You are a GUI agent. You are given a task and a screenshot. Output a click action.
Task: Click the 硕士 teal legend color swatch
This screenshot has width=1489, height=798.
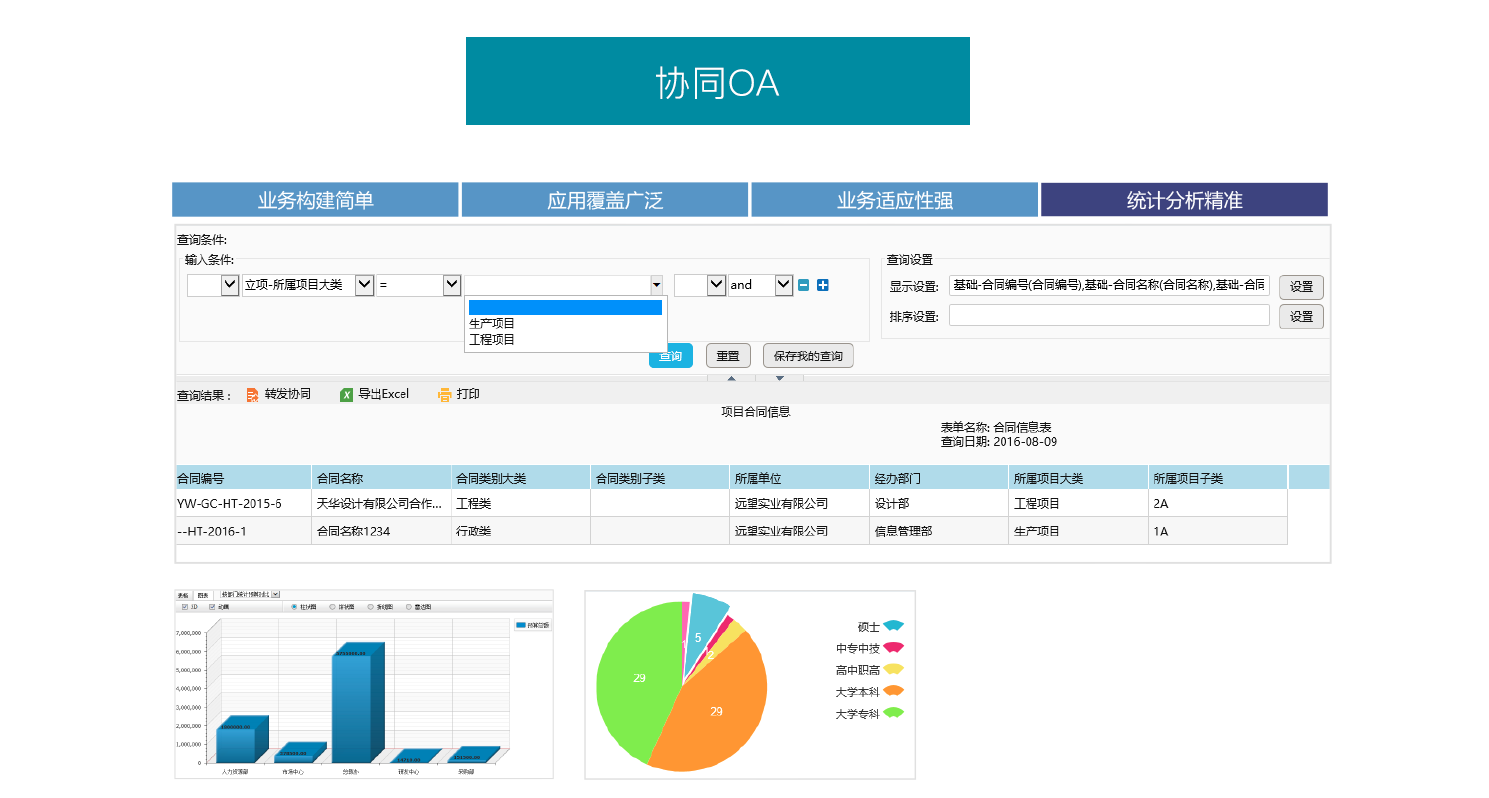(894, 626)
